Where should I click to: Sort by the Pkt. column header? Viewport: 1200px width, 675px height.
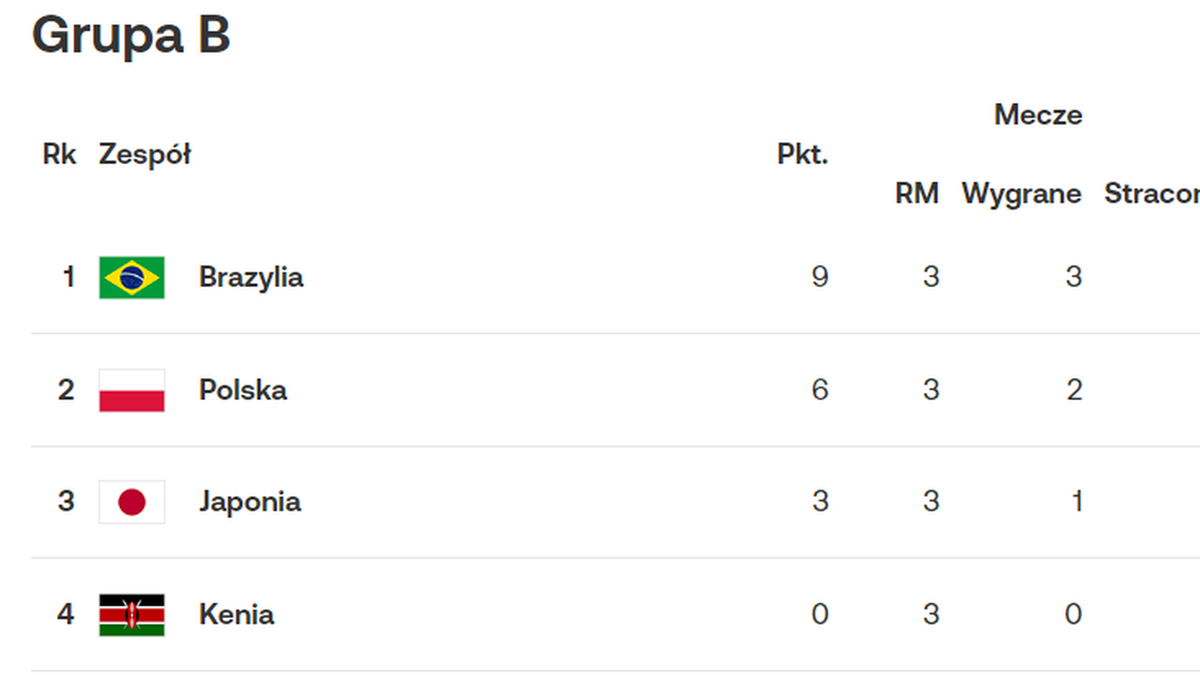(x=803, y=155)
